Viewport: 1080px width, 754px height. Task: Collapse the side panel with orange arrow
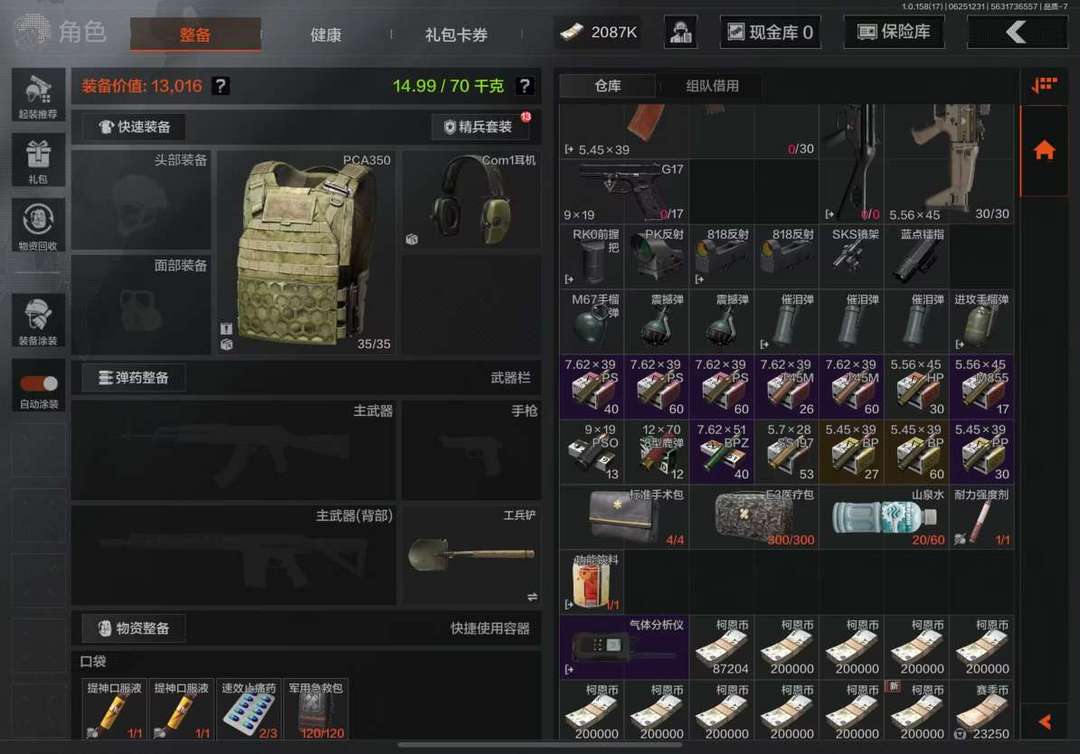1045,721
